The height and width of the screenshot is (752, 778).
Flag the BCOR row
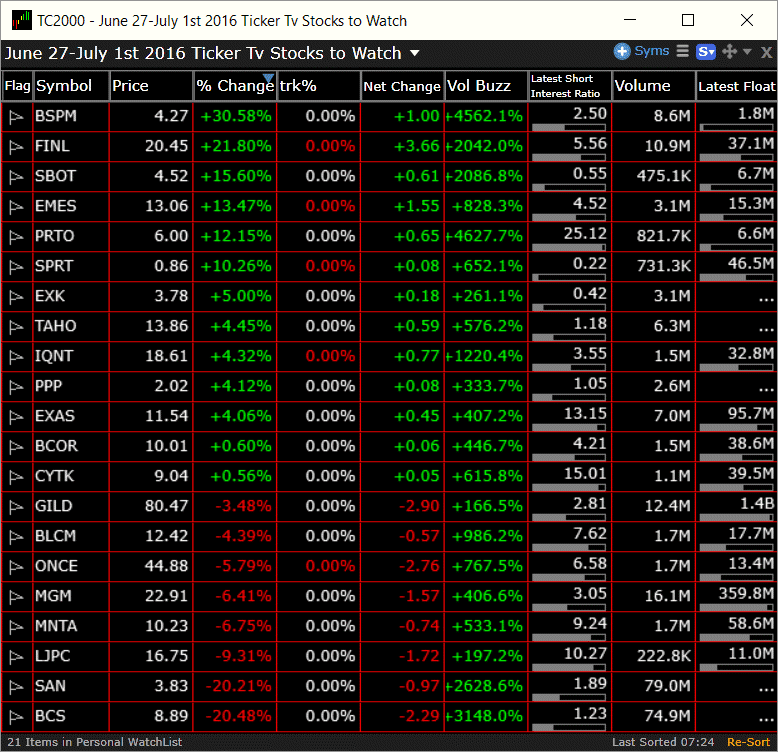pos(16,447)
